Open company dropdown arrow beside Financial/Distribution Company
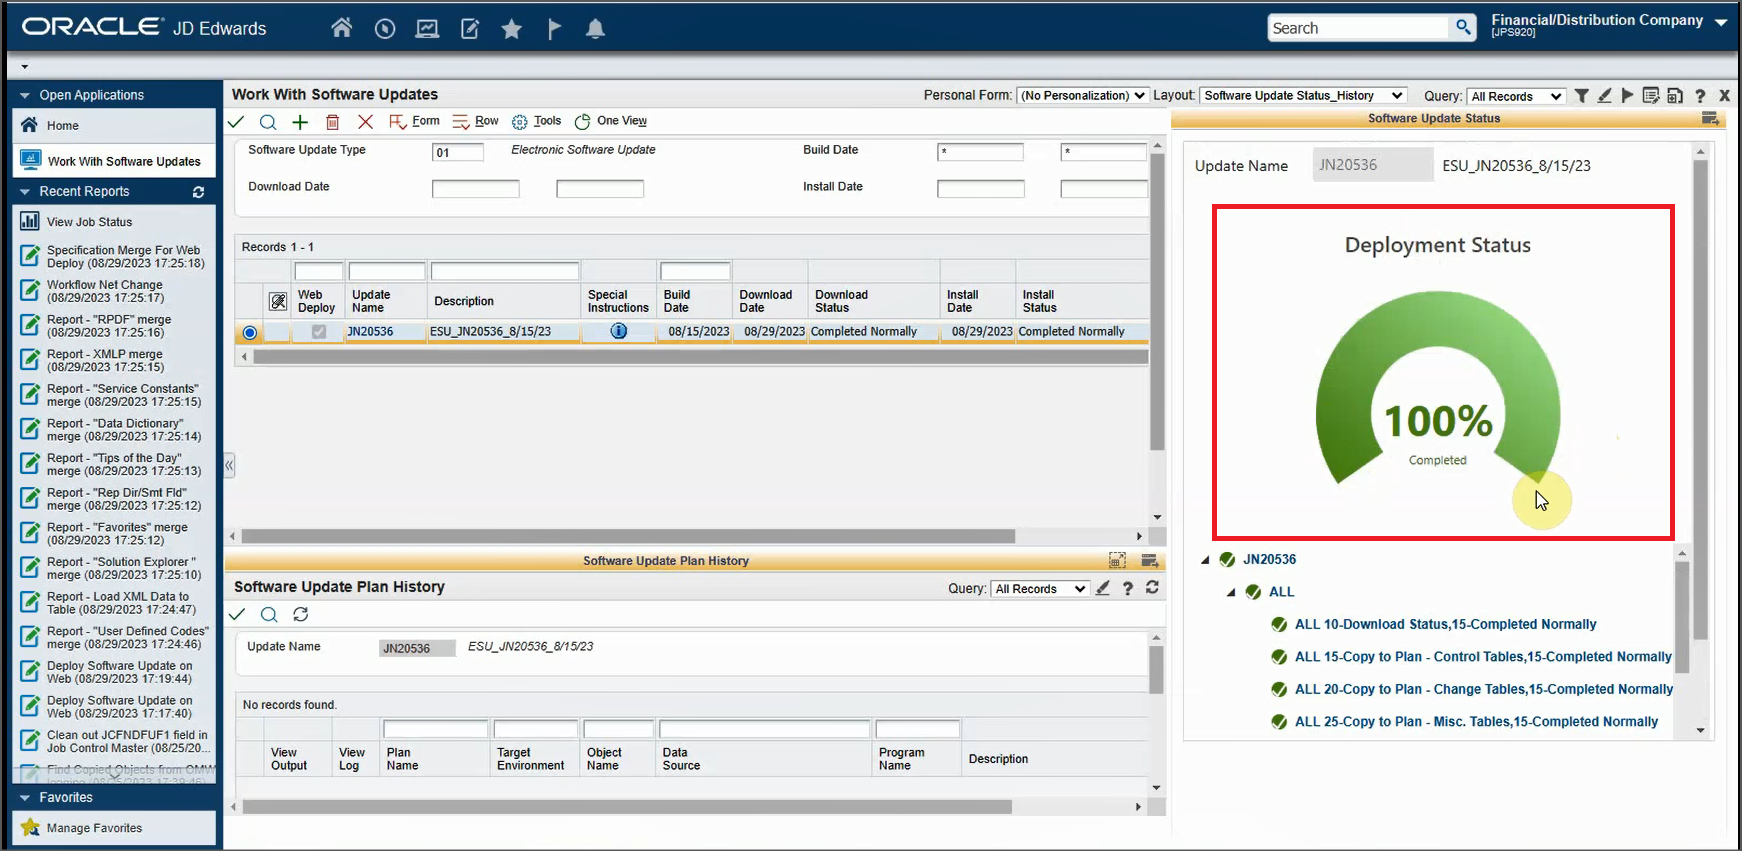The width and height of the screenshot is (1742, 851). (1720, 22)
